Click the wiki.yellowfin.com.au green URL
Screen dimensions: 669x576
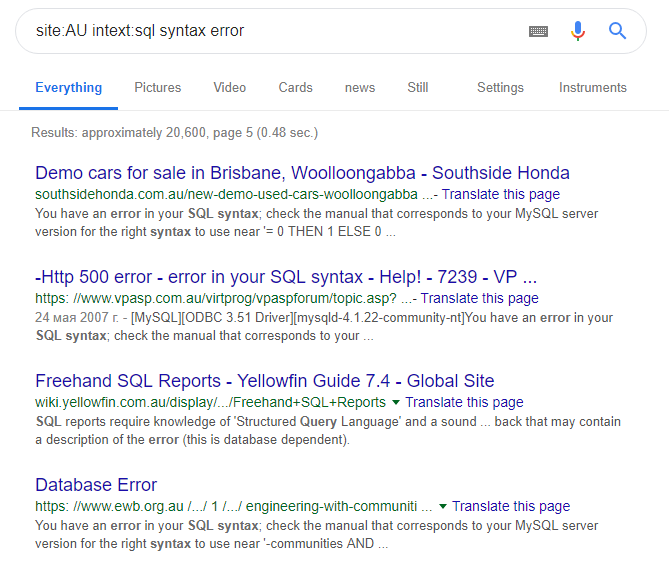pyautogui.click(x=210, y=402)
